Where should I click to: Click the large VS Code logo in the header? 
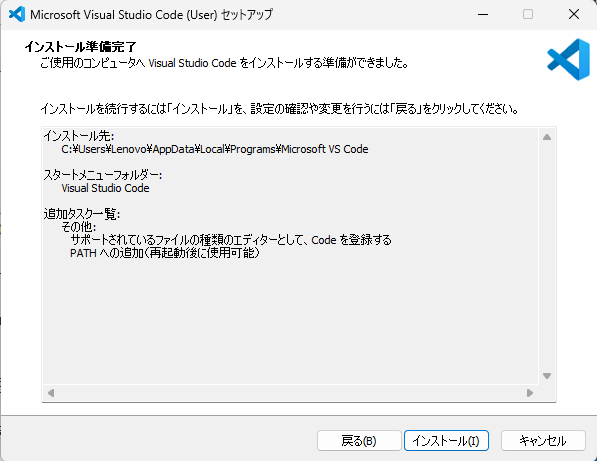[568, 59]
